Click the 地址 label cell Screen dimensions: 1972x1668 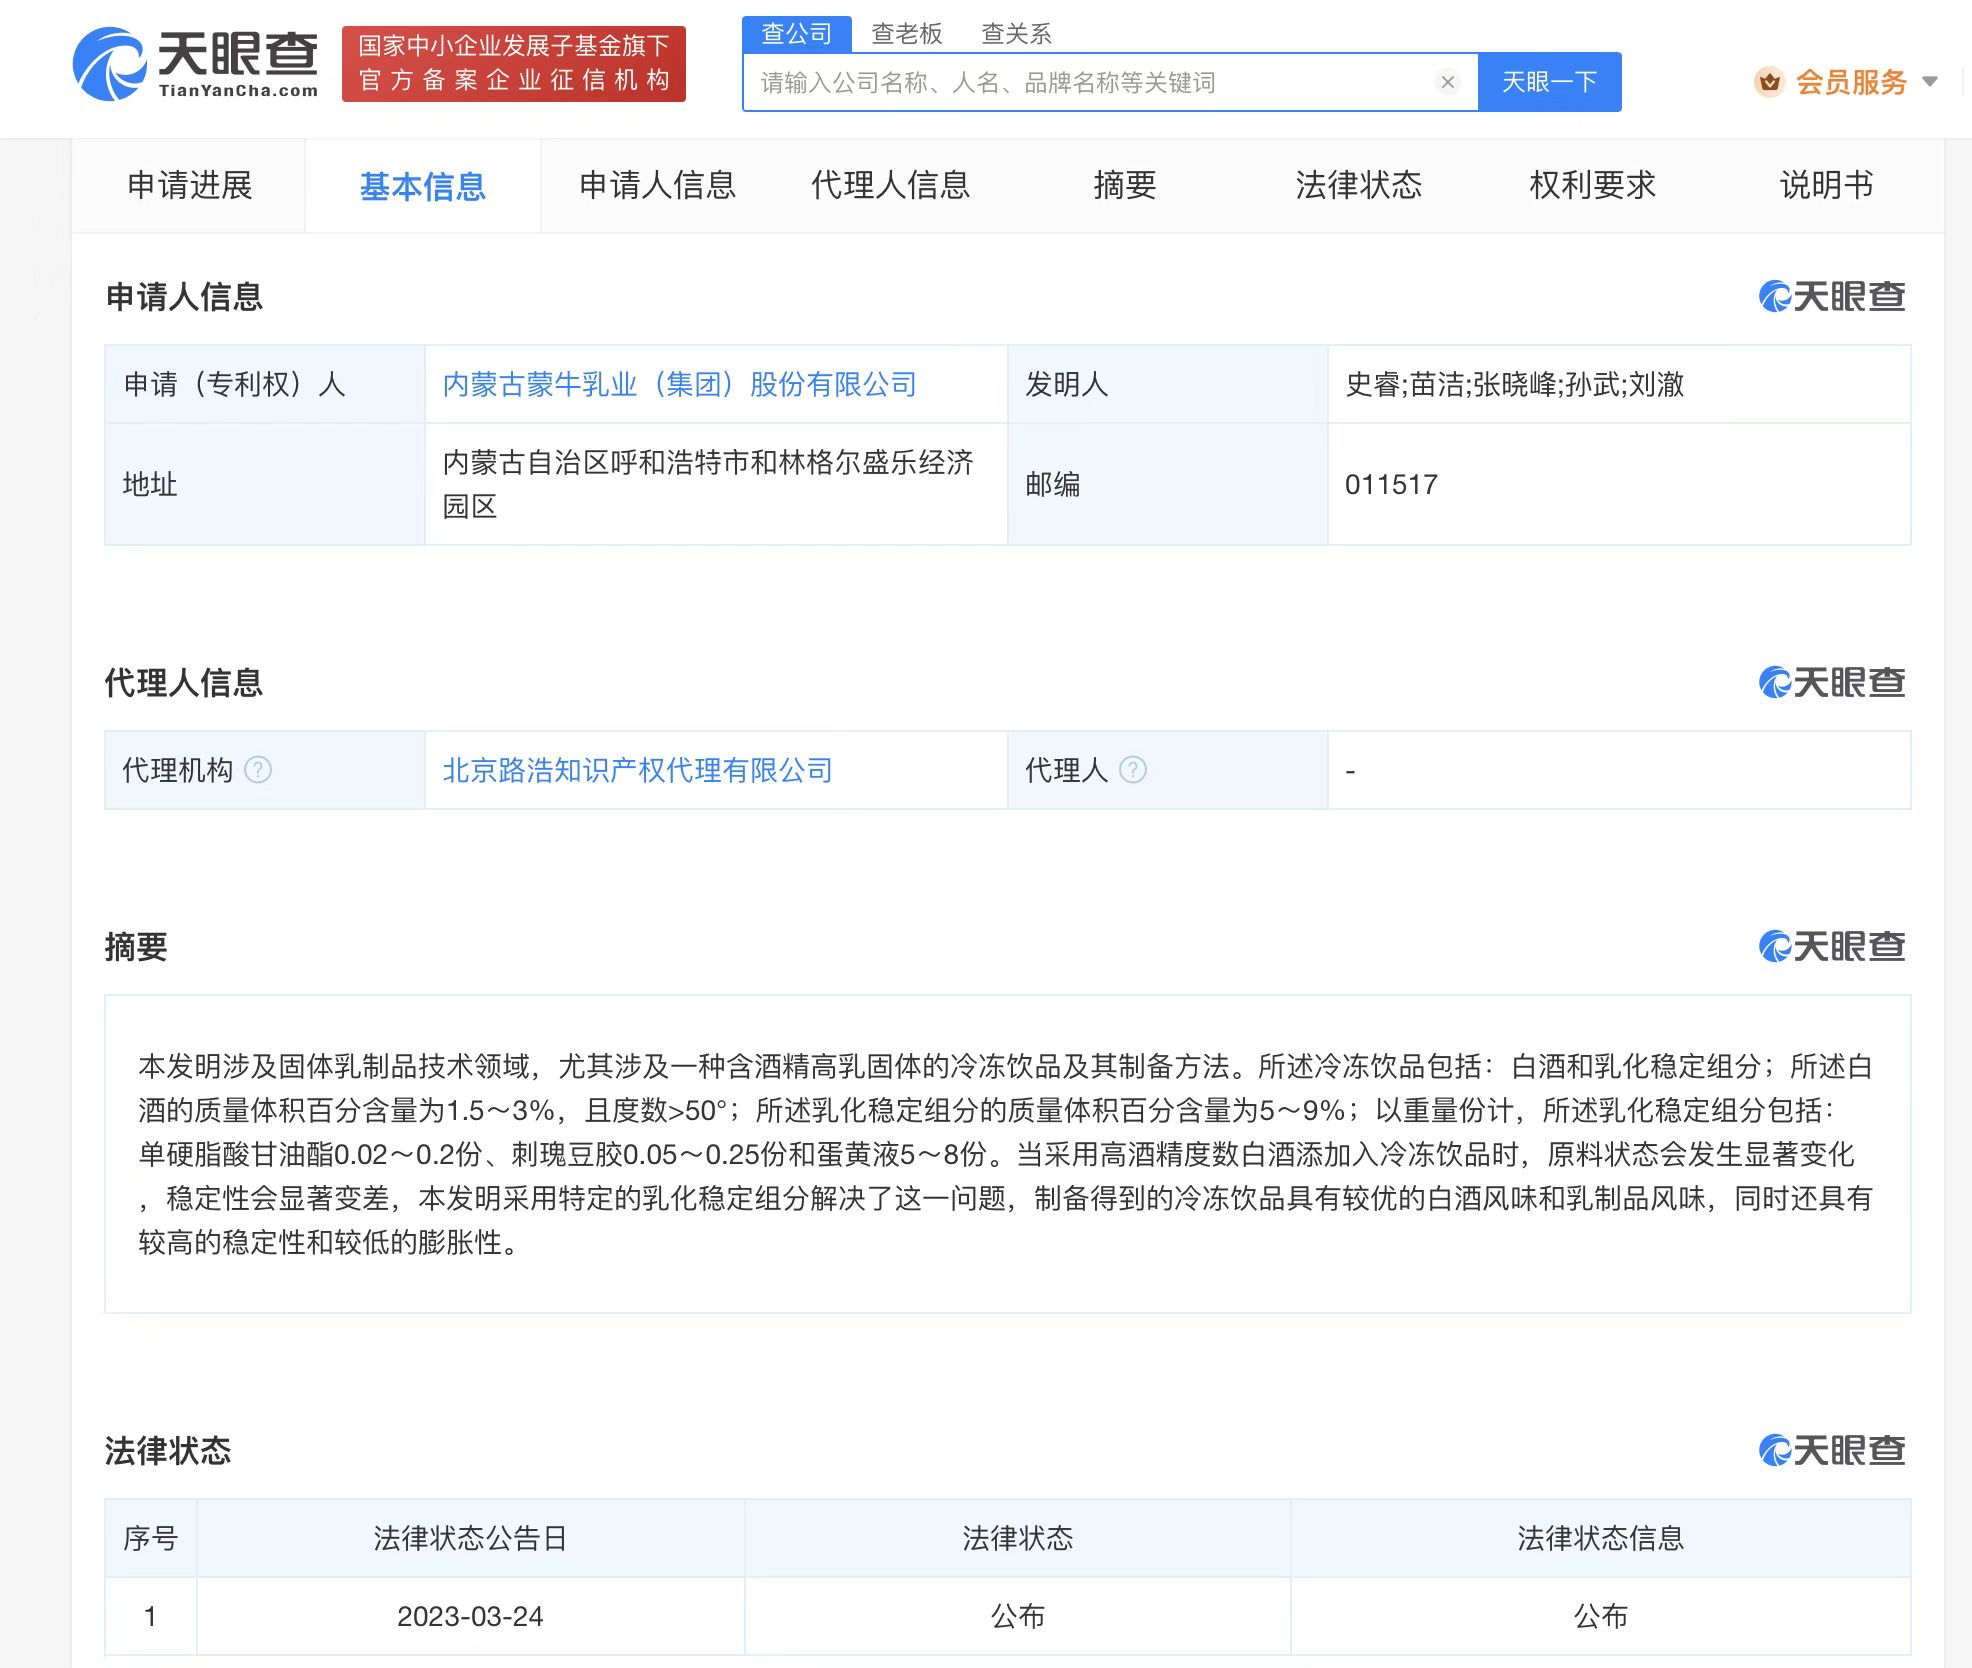pyautogui.click(x=265, y=484)
